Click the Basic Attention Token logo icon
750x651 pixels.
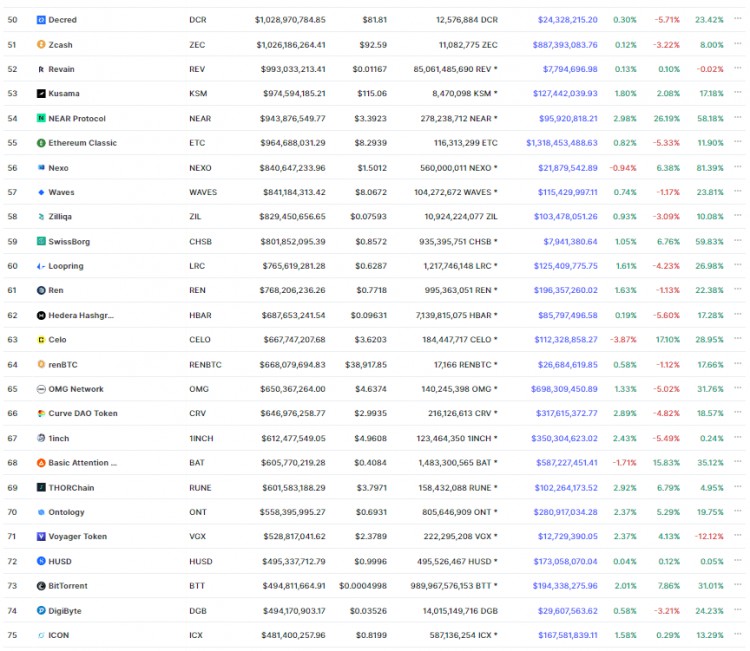tap(41, 463)
